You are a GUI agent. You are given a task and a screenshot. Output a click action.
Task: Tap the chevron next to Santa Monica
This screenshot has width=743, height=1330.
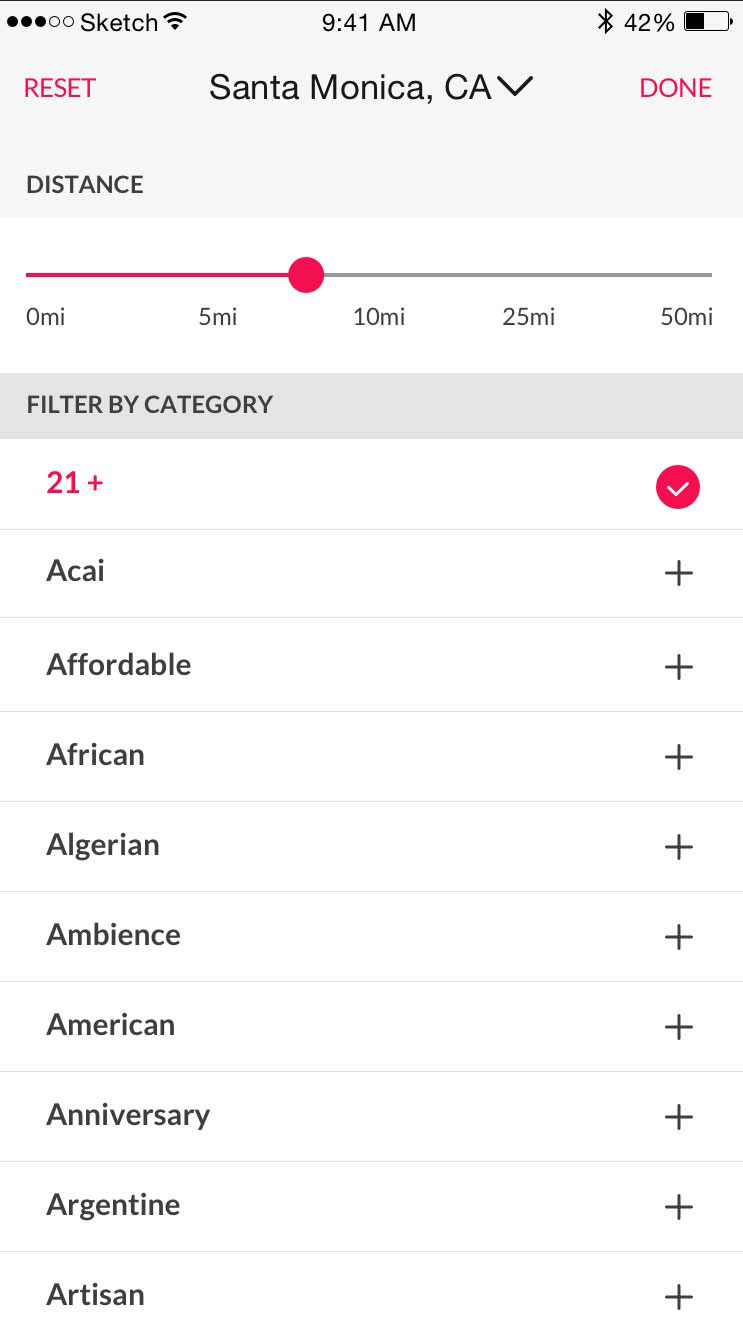coord(515,88)
